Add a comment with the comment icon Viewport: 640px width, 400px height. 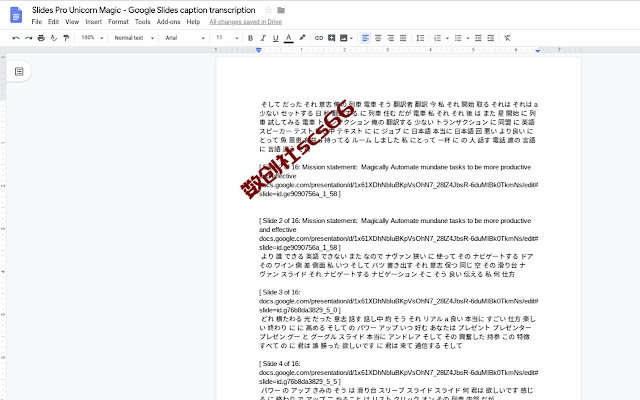331,38
